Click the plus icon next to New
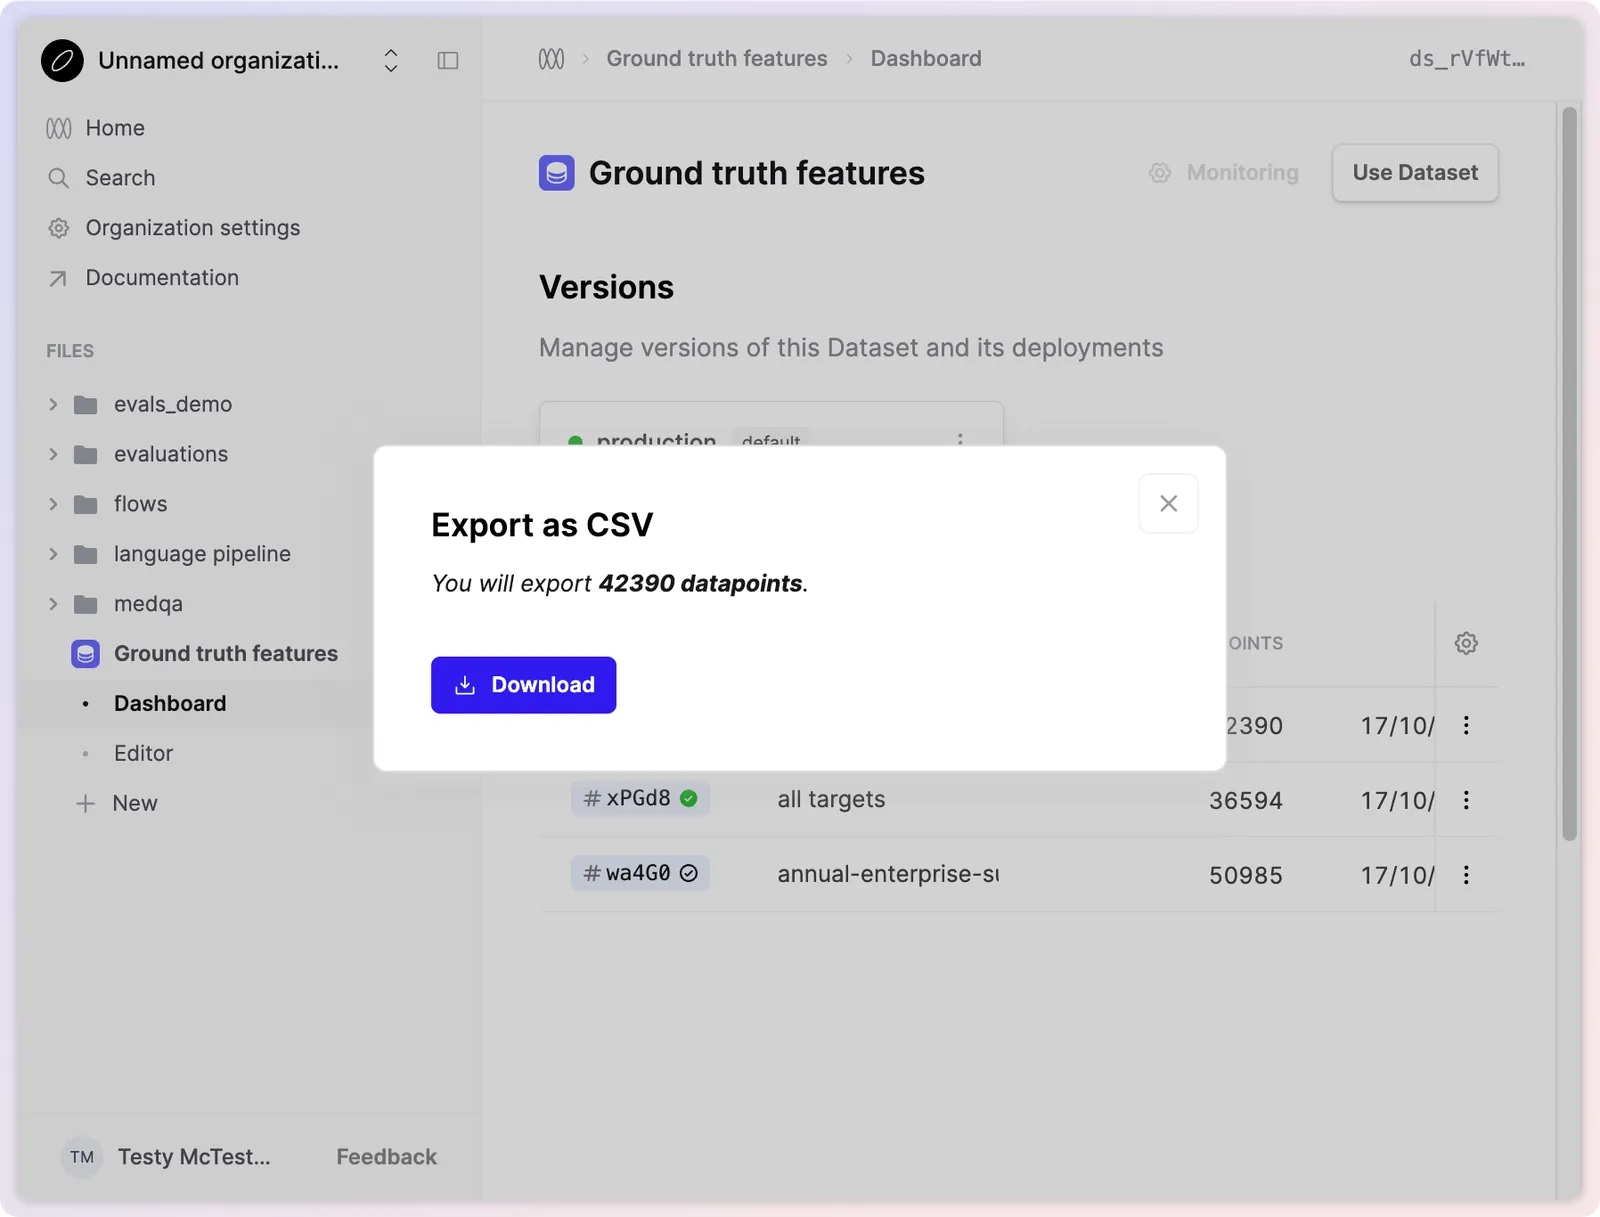Screen dimensions: 1600x1217 pyautogui.click(x=86, y=804)
